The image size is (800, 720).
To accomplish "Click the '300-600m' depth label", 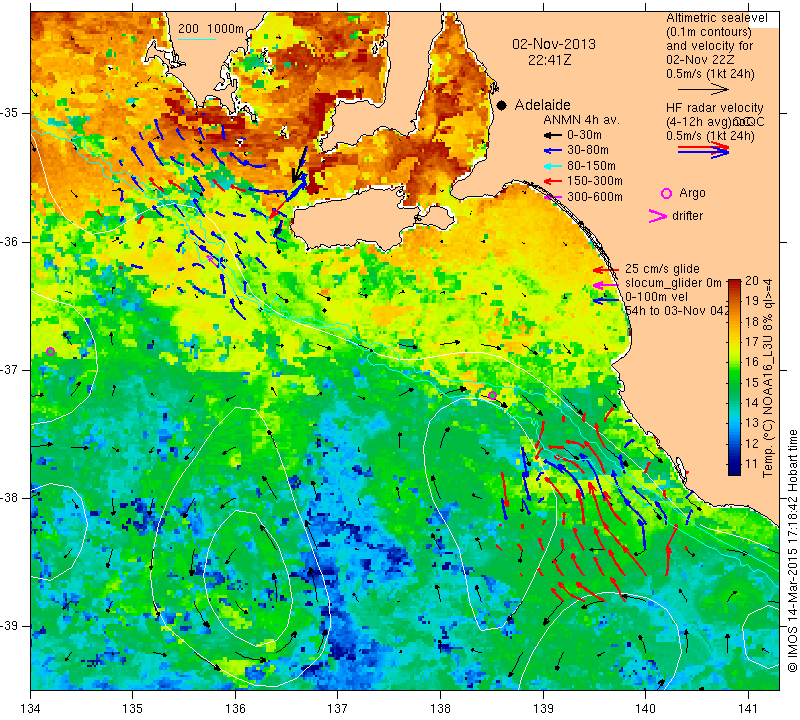I will click(595, 197).
